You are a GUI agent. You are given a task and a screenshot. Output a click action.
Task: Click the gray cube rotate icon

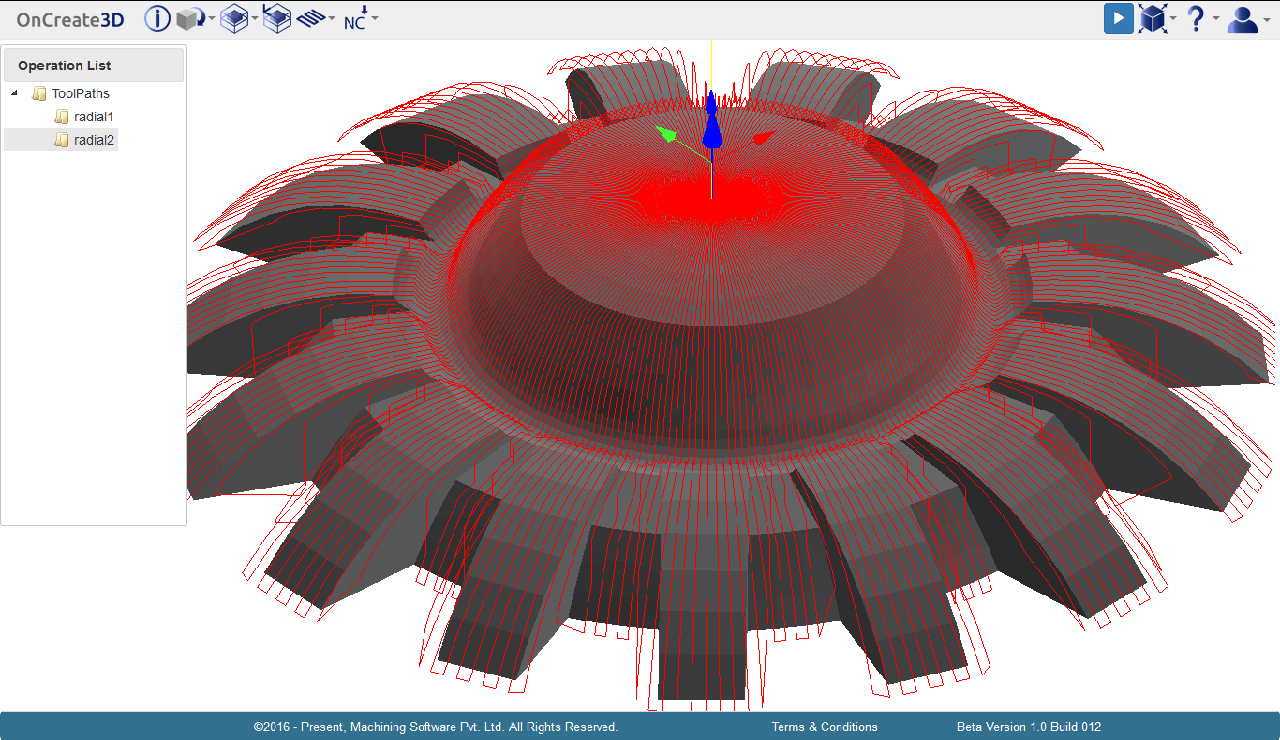189,19
